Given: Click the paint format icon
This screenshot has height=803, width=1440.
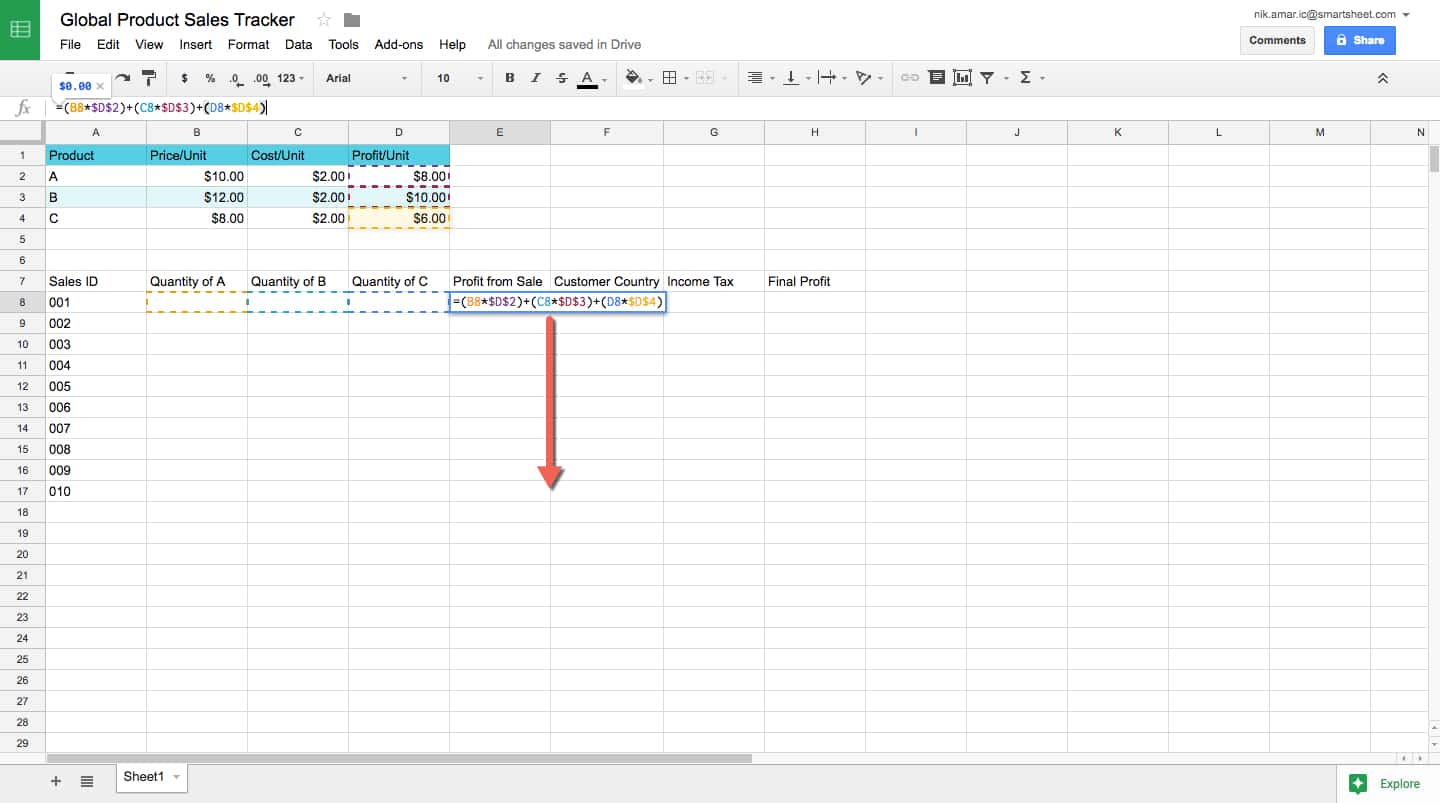Looking at the screenshot, I should coord(149,77).
